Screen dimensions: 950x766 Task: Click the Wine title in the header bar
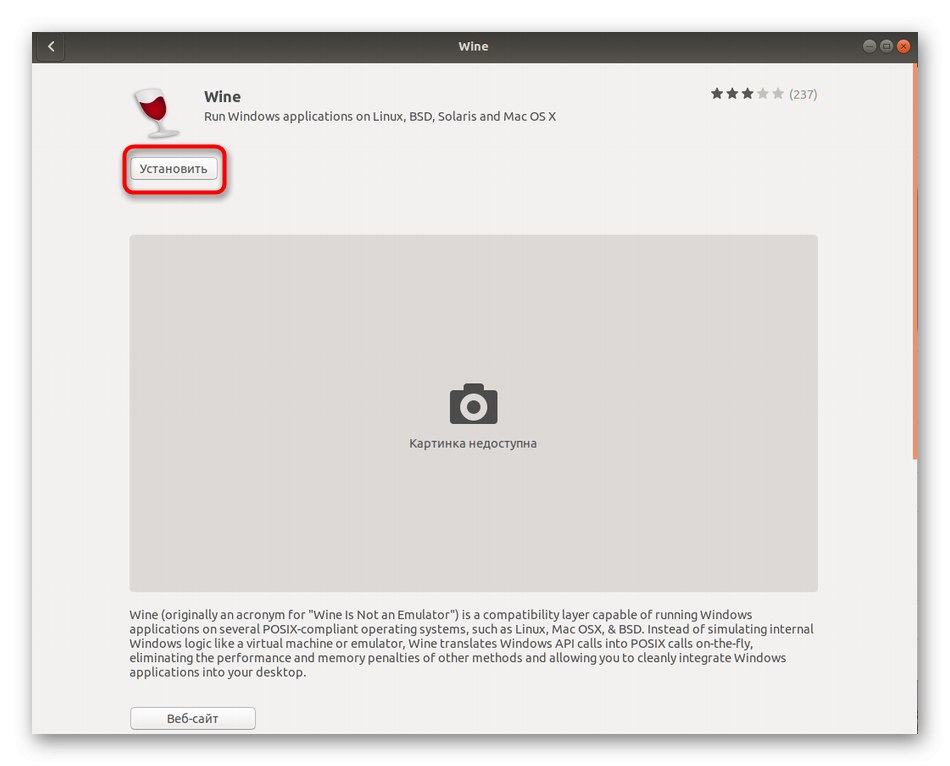[473, 47]
